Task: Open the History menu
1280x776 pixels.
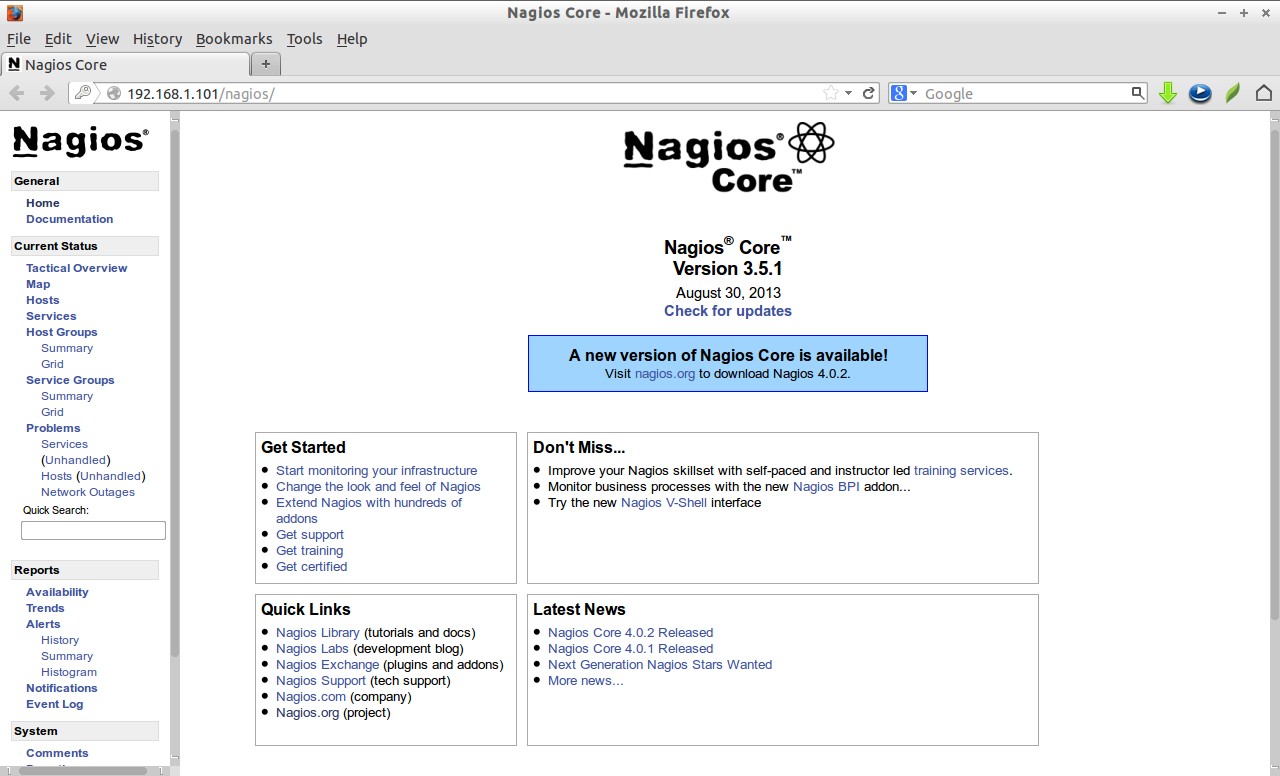Action: [x=157, y=39]
